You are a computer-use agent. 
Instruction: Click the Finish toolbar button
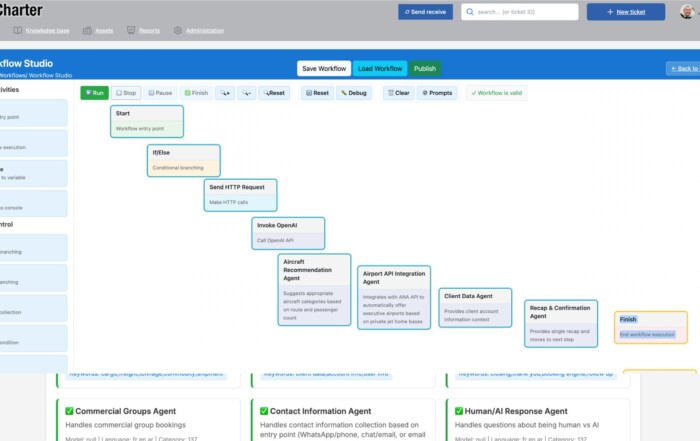click(x=196, y=93)
